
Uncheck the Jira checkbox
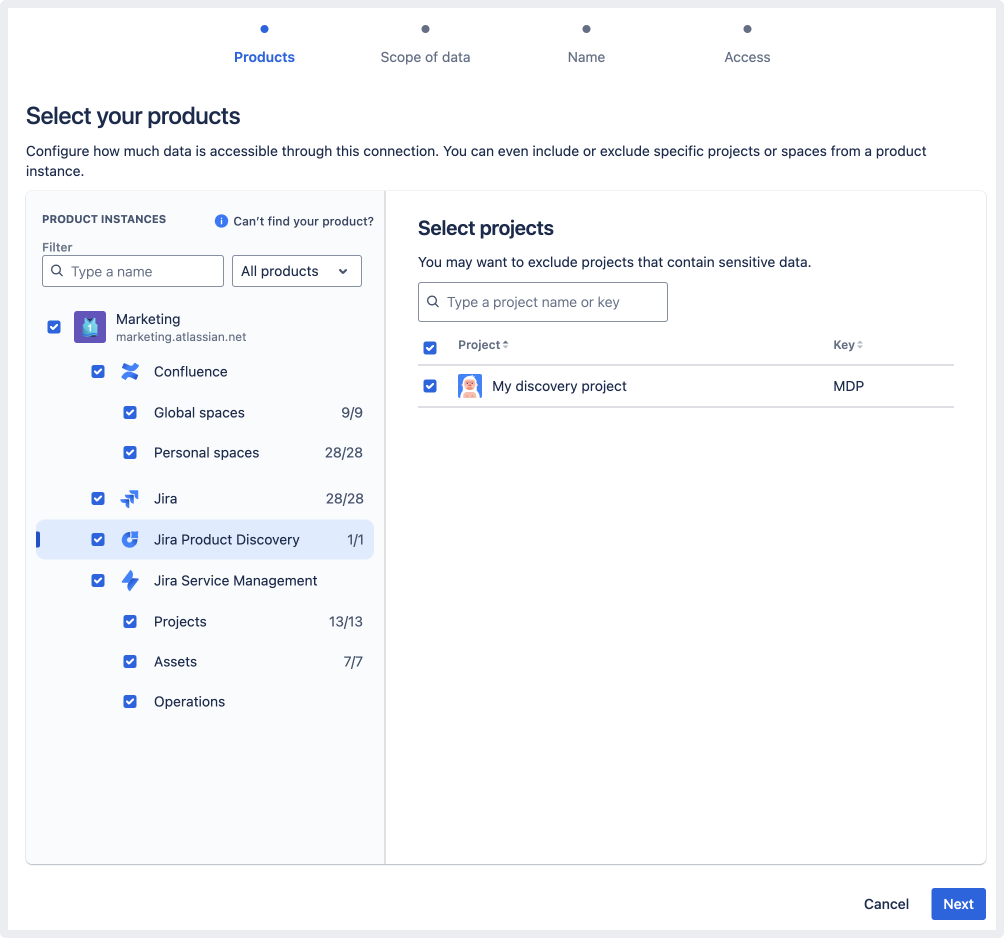pyautogui.click(x=98, y=499)
